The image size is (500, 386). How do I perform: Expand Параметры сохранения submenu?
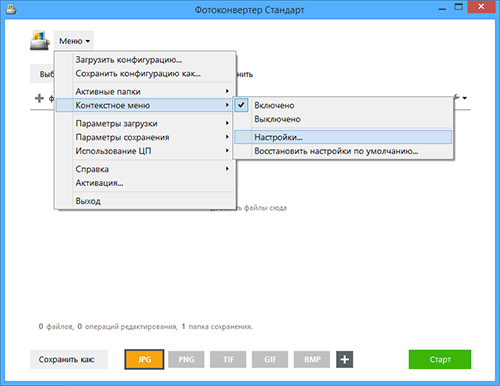coord(145,137)
